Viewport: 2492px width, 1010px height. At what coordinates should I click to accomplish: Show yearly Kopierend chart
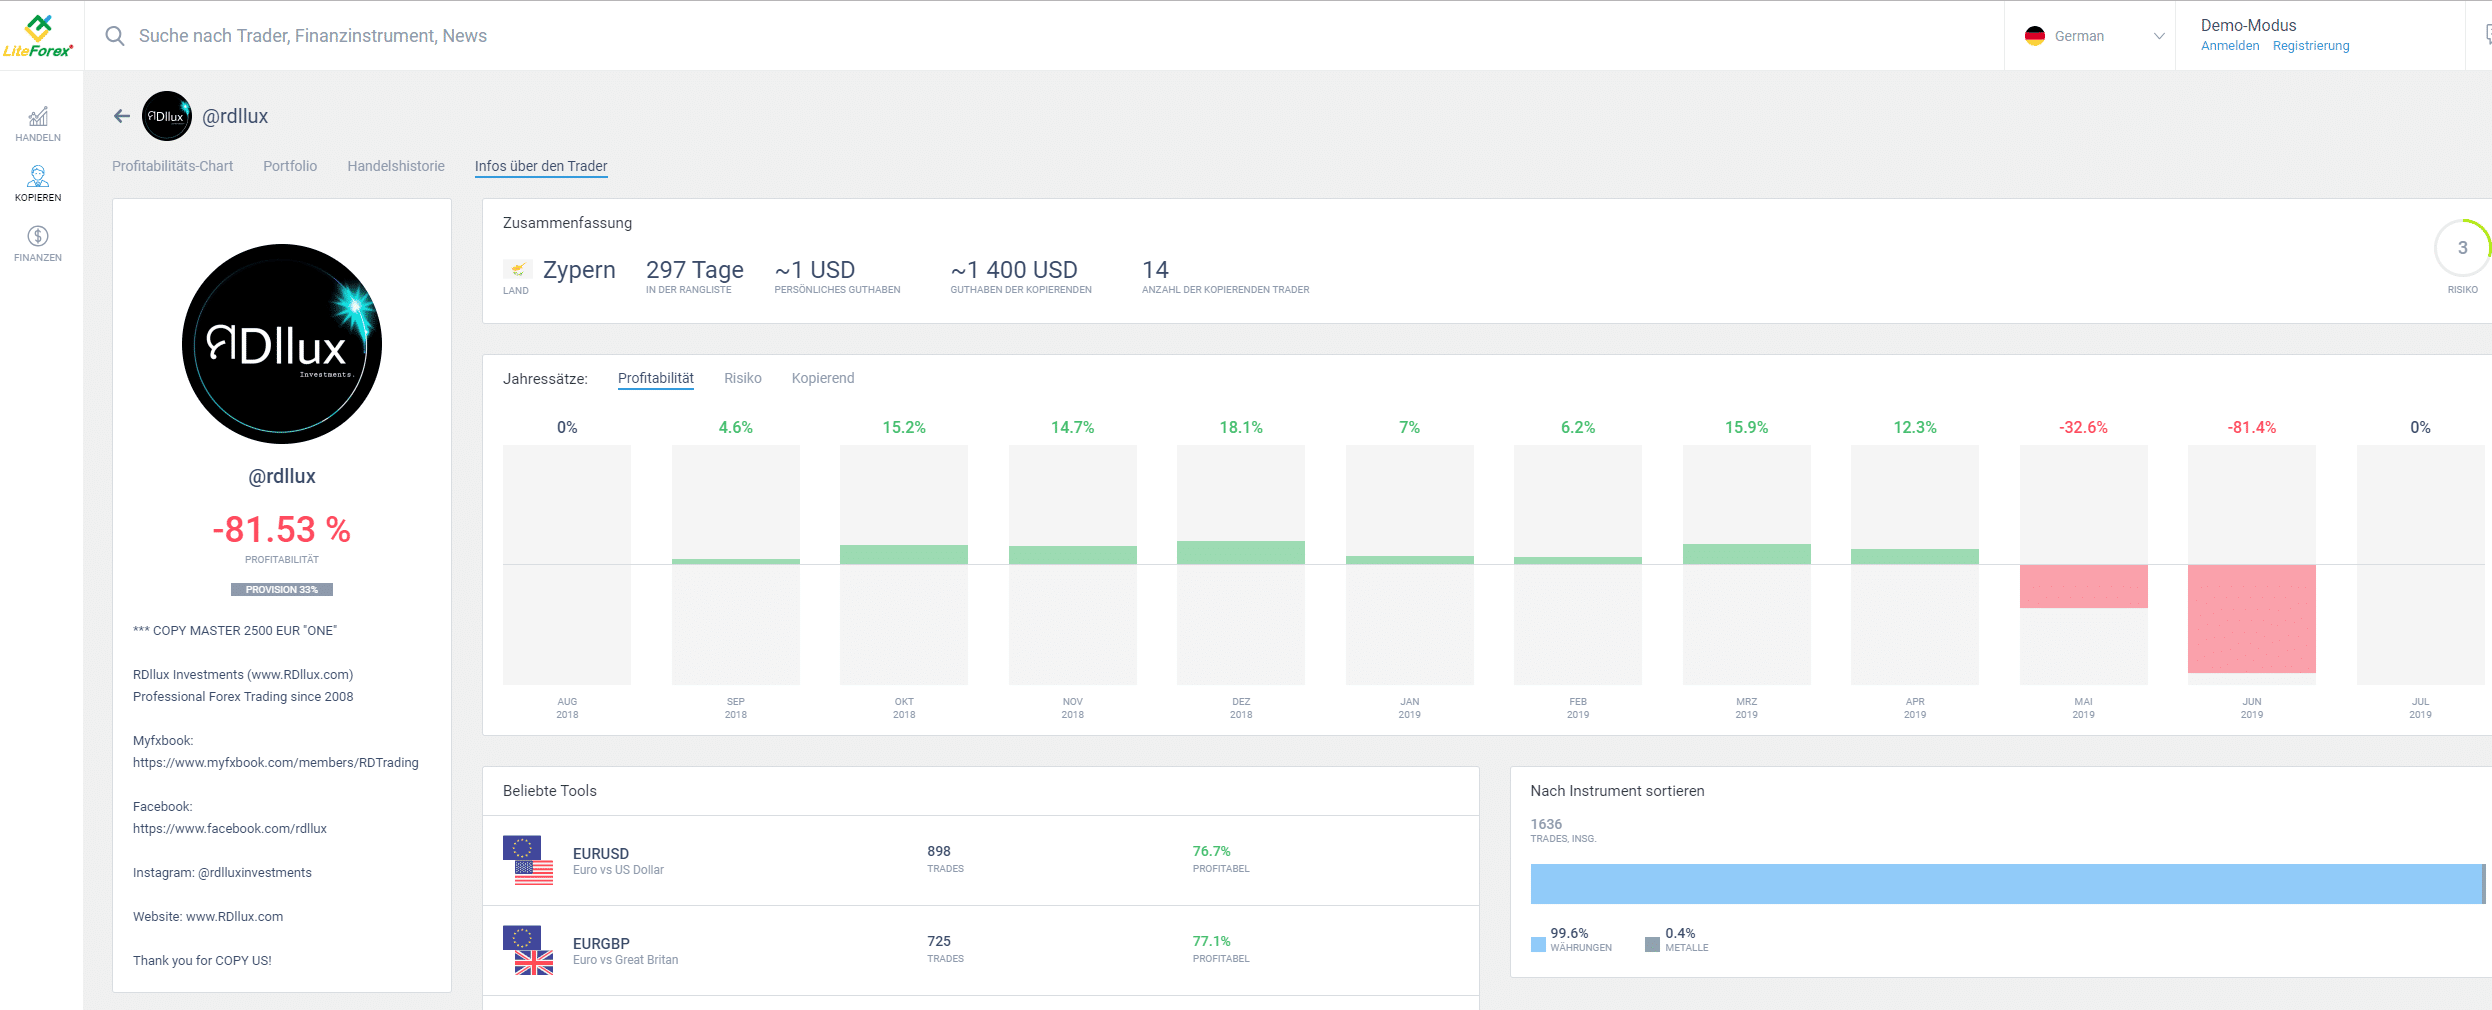(x=823, y=378)
